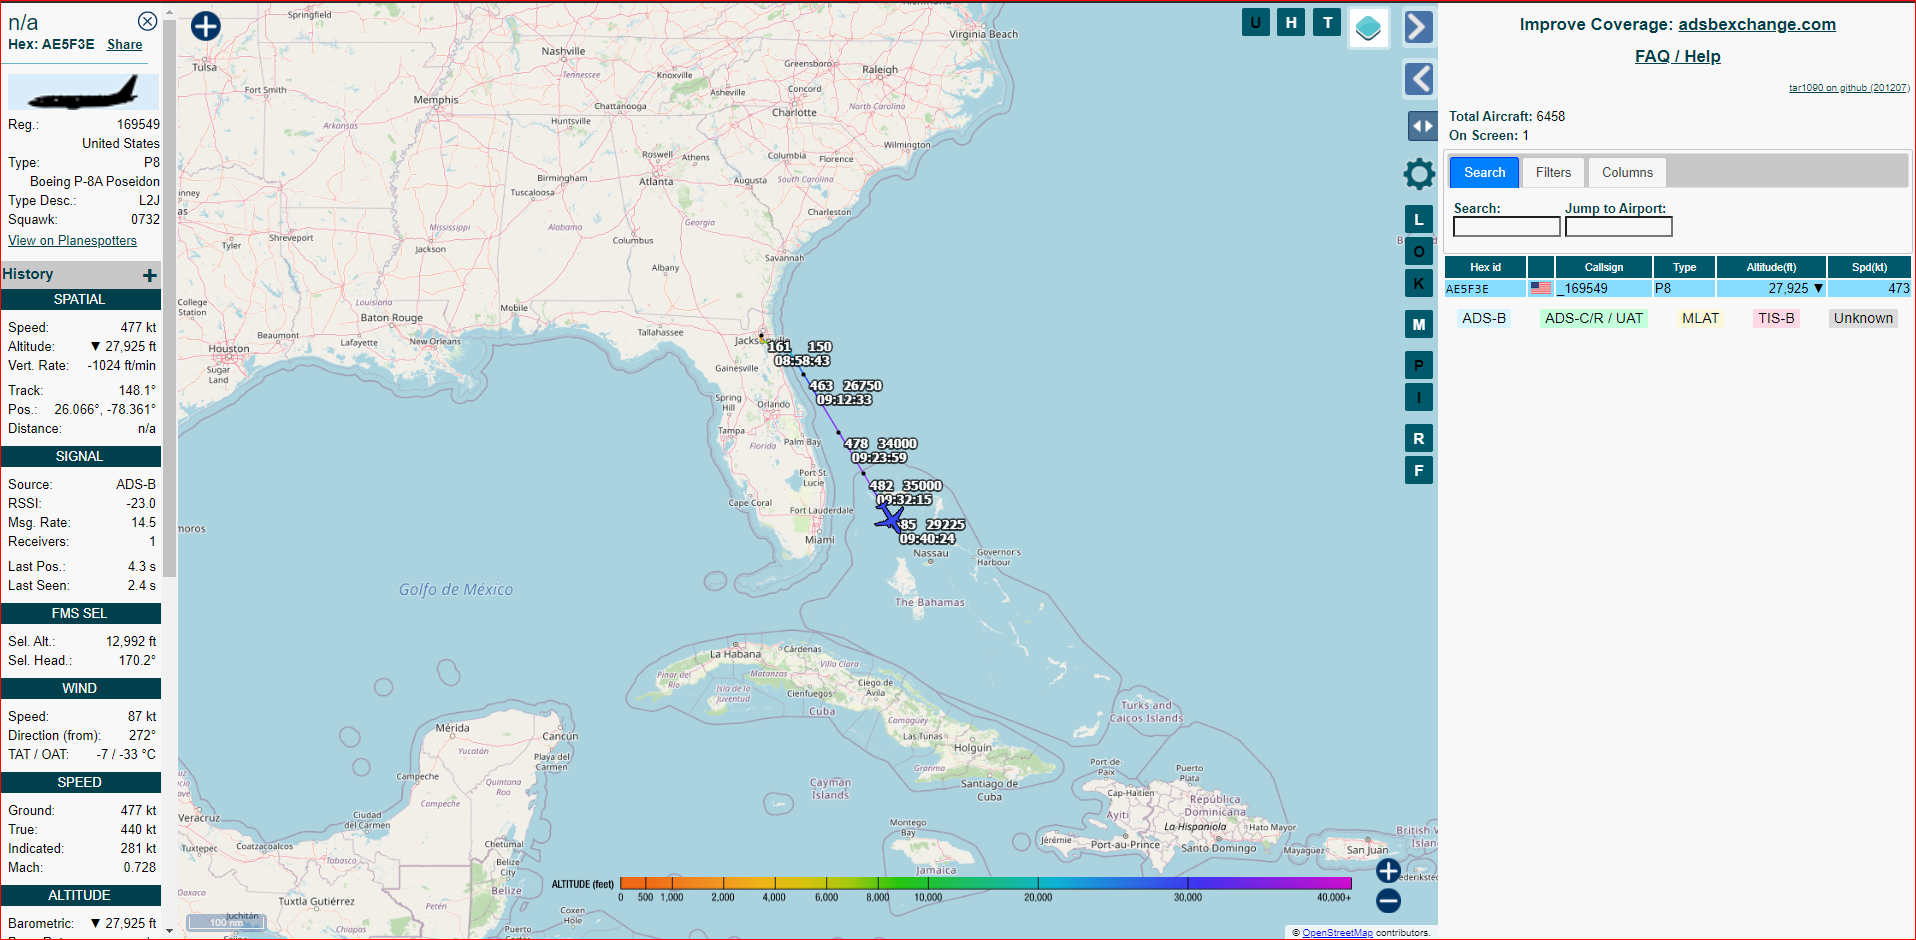Viewport: 1916px width, 940px height.
Task: Sort by Altitude(ft) column
Action: point(1771,267)
